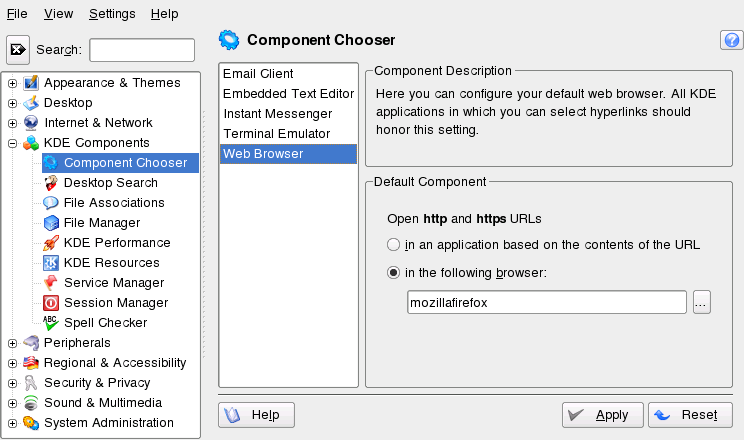This screenshot has width=744, height=440.
Task: Click the Spell Checker ABC icon
Action: pos(51,322)
